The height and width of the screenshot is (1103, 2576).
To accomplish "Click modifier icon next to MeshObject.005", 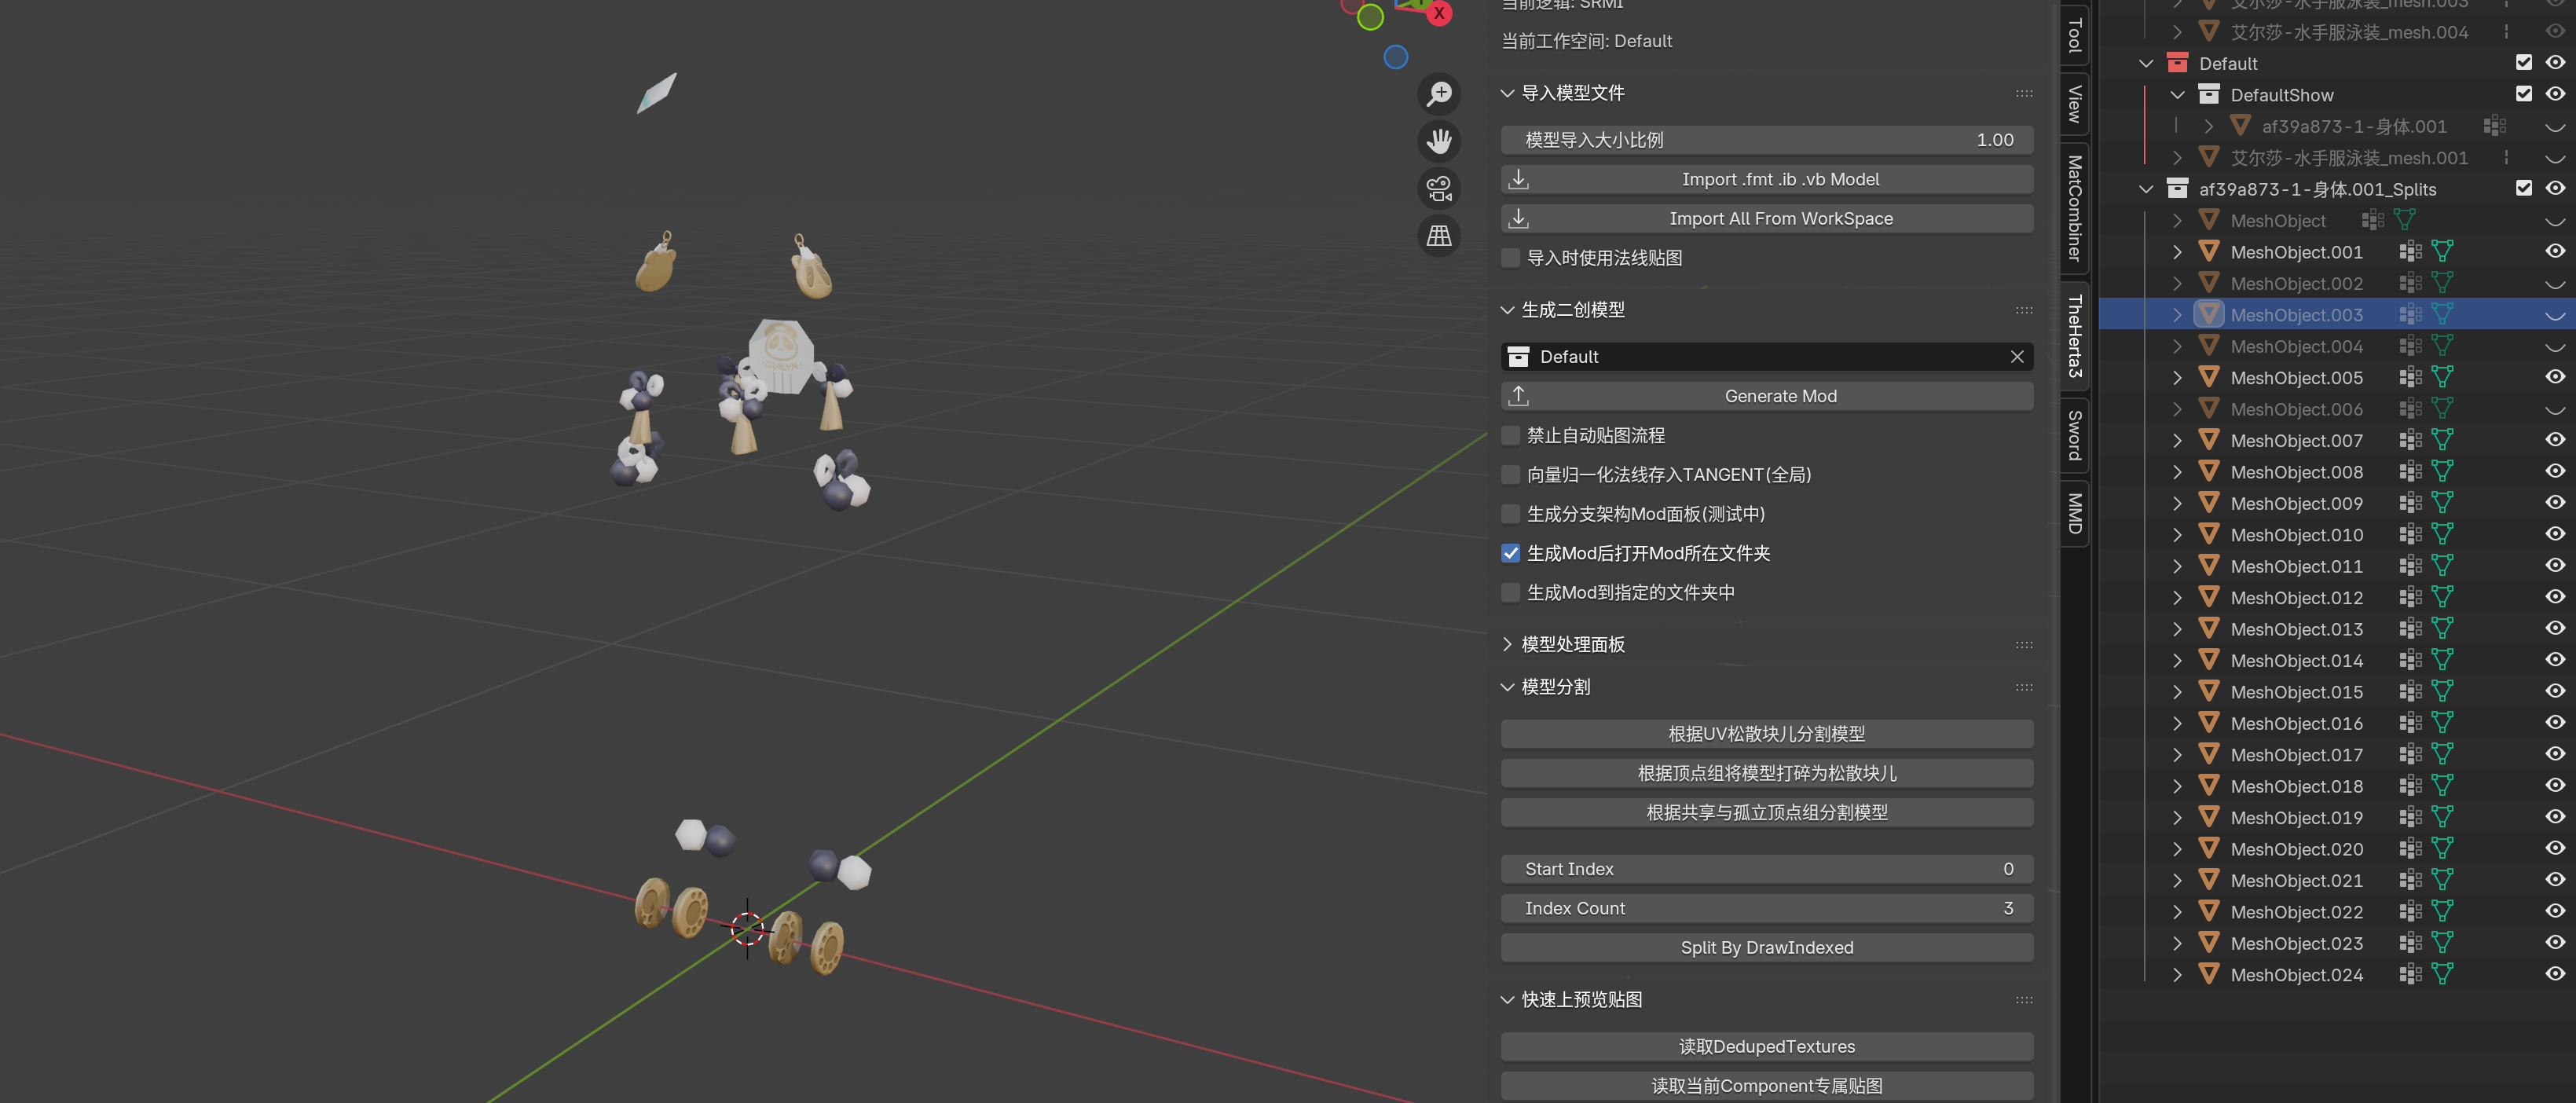I will (x=2410, y=378).
